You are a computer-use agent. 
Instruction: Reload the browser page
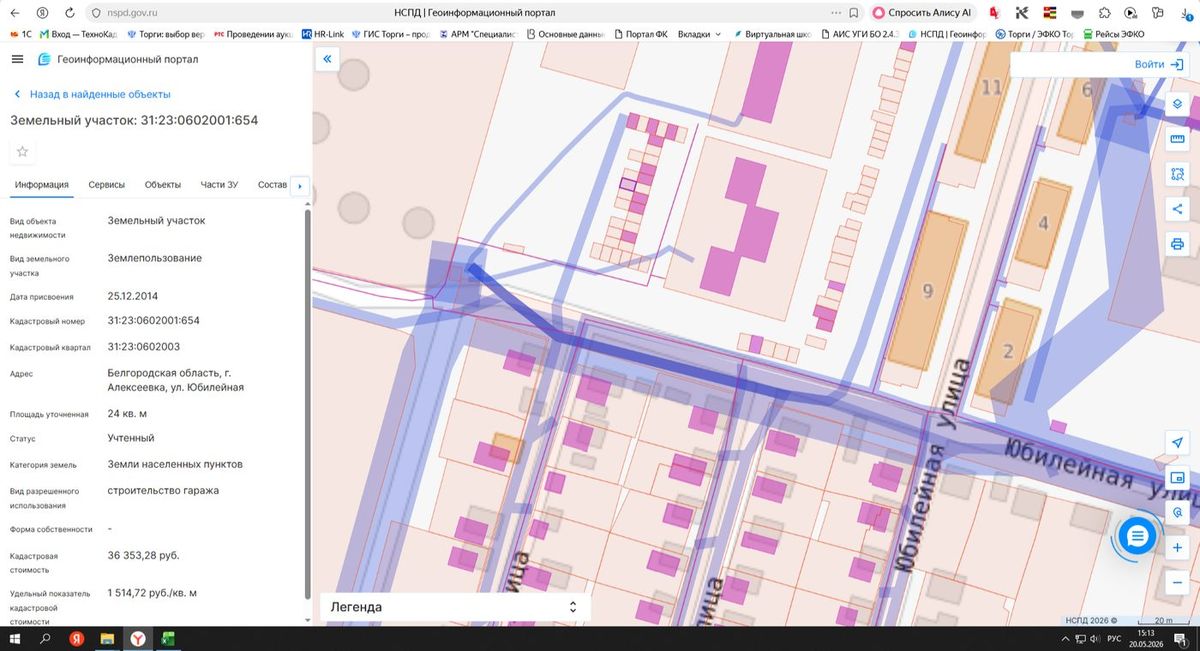tap(69, 13)
